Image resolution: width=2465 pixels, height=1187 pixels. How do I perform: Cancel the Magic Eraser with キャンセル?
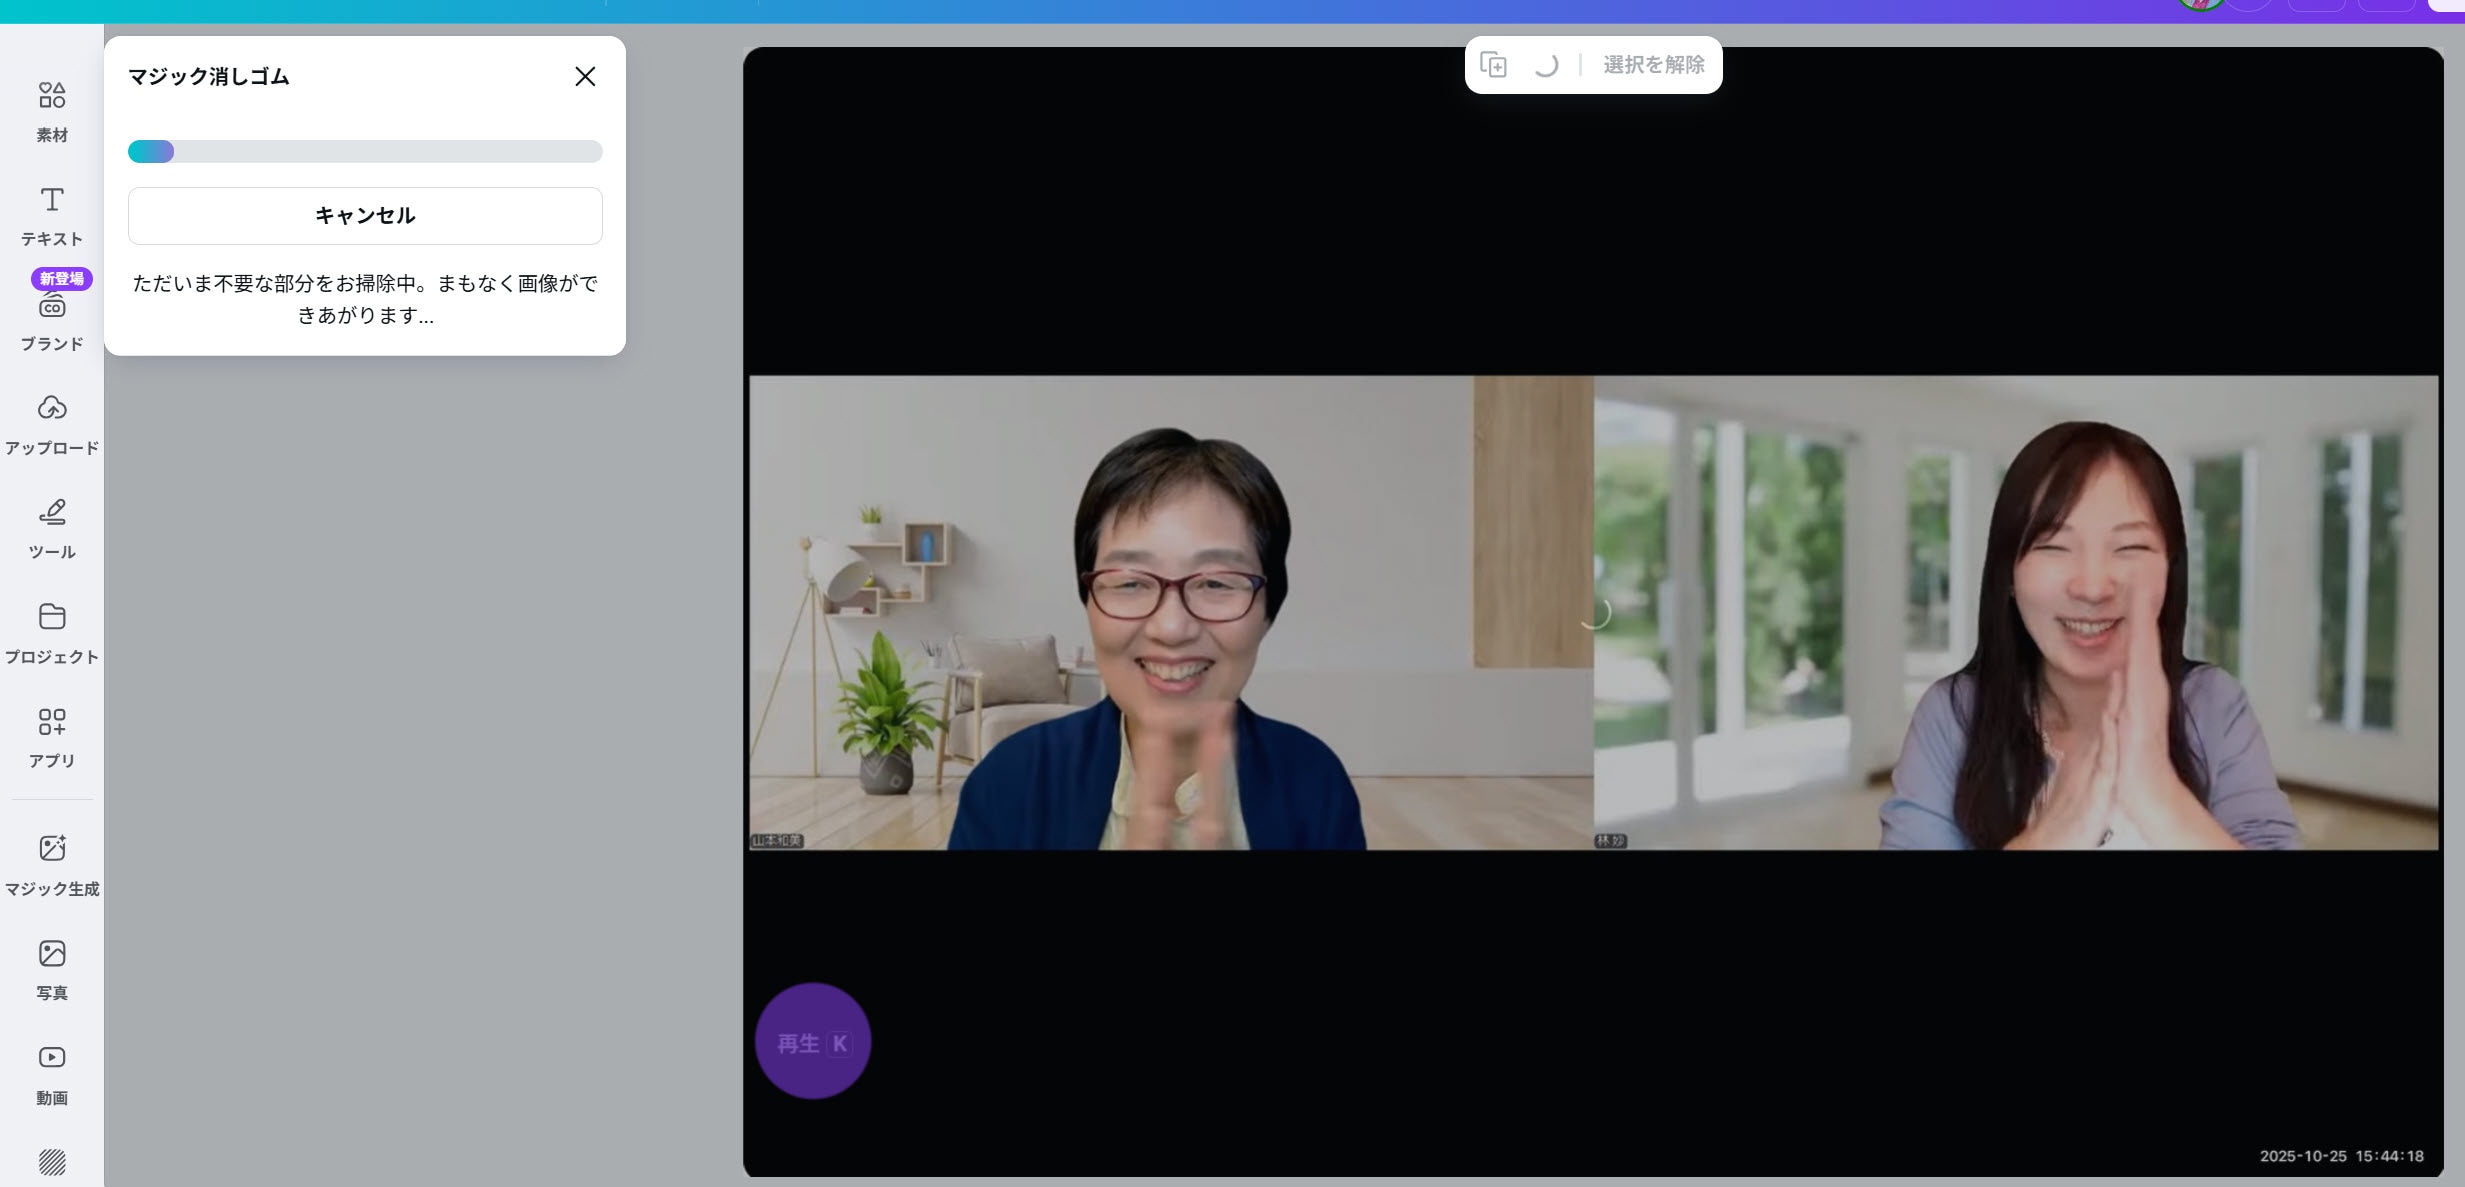[x=365, y=216]
